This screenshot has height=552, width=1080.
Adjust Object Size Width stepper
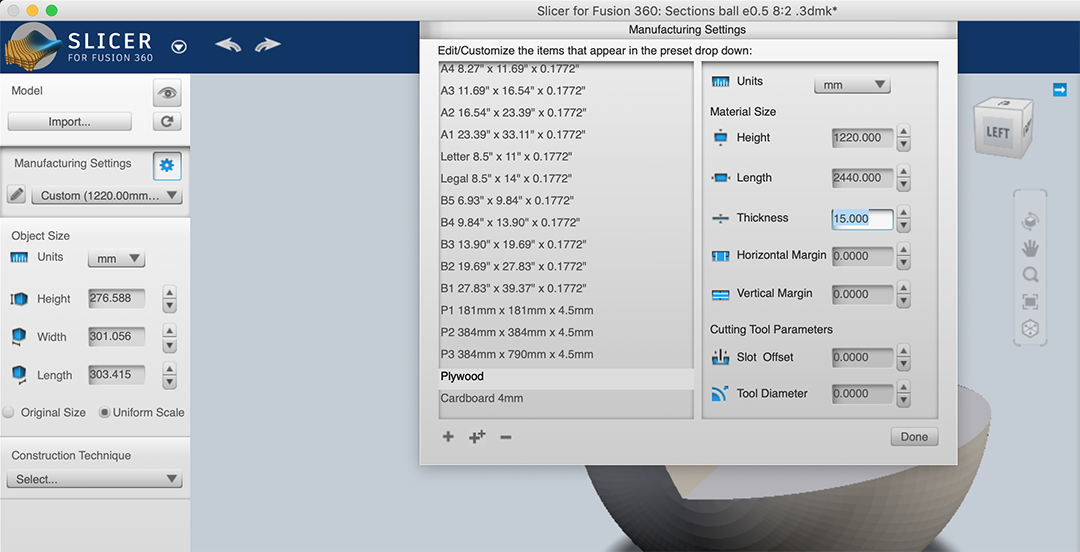[169, 338]
